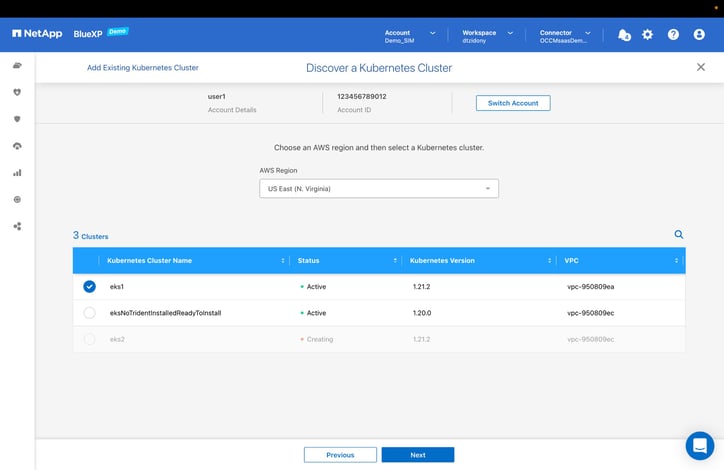Open the chat support bubble

click(x=699, y=445)
